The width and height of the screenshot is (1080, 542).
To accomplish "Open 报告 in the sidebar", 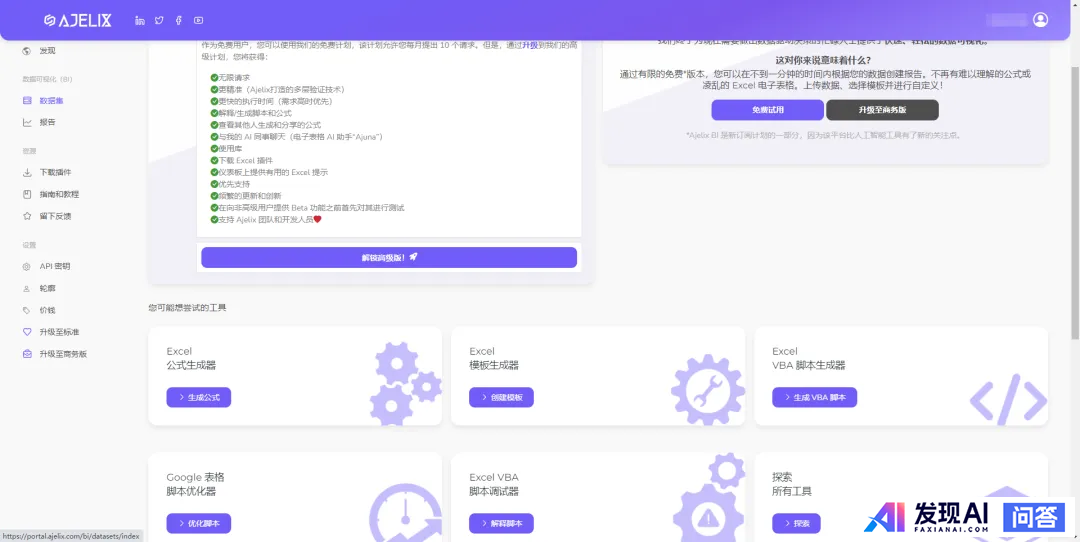I will 47,122.
